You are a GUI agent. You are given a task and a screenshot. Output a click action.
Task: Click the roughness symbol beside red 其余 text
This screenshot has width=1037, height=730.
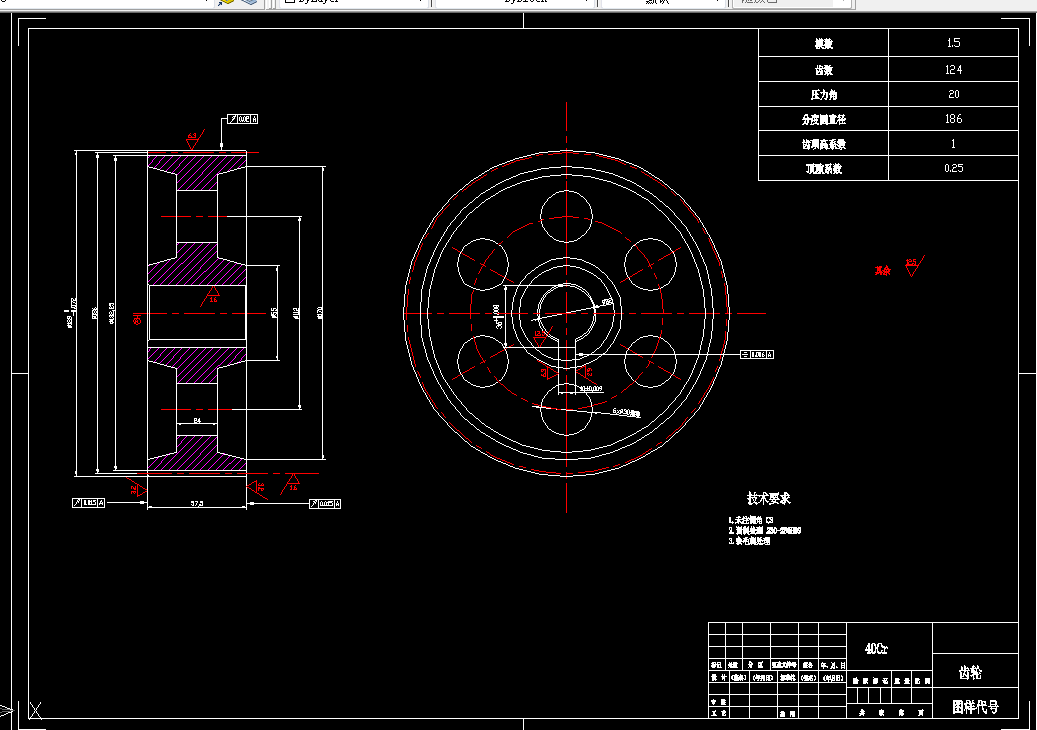click(x=914, y=265)
